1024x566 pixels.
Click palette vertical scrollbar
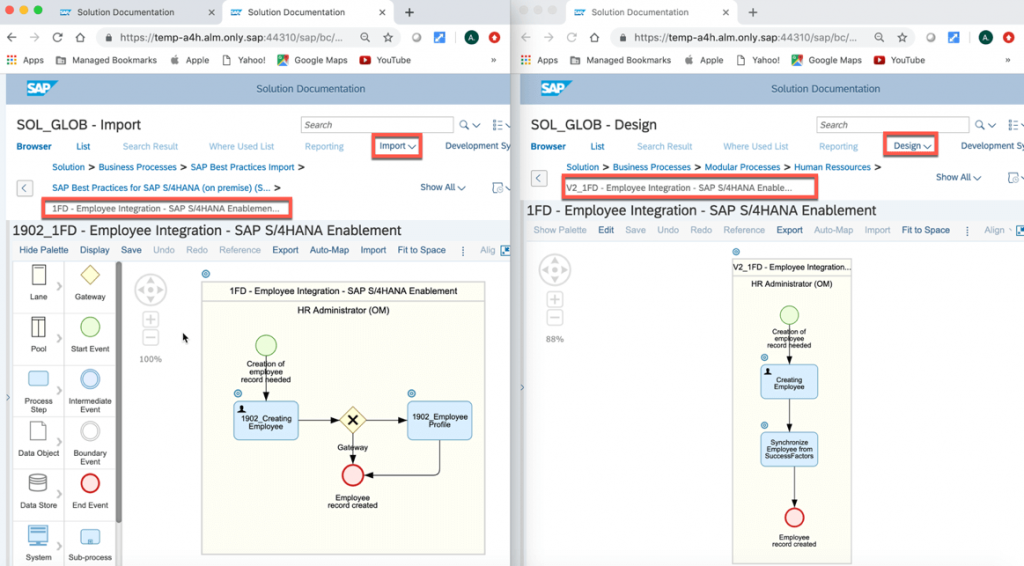[118, 392]
